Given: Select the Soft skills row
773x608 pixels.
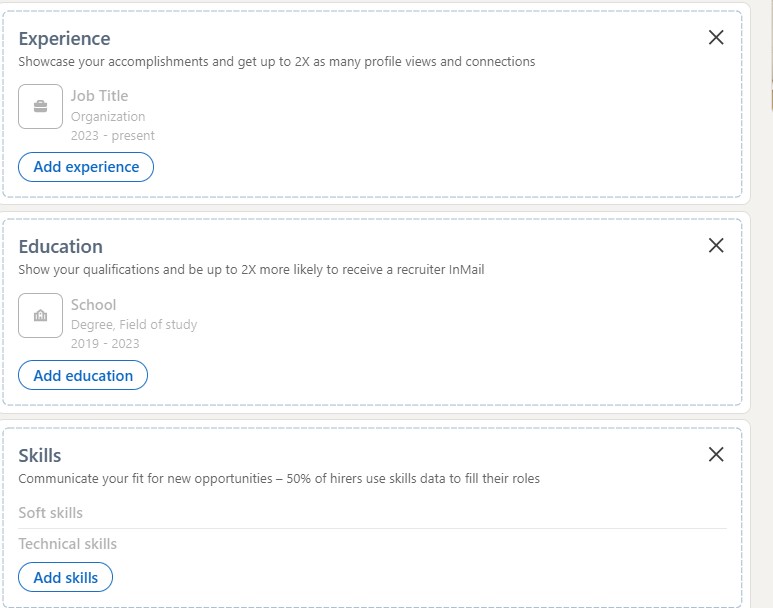Looking at the screenshot, I should [x=372, y=513].
